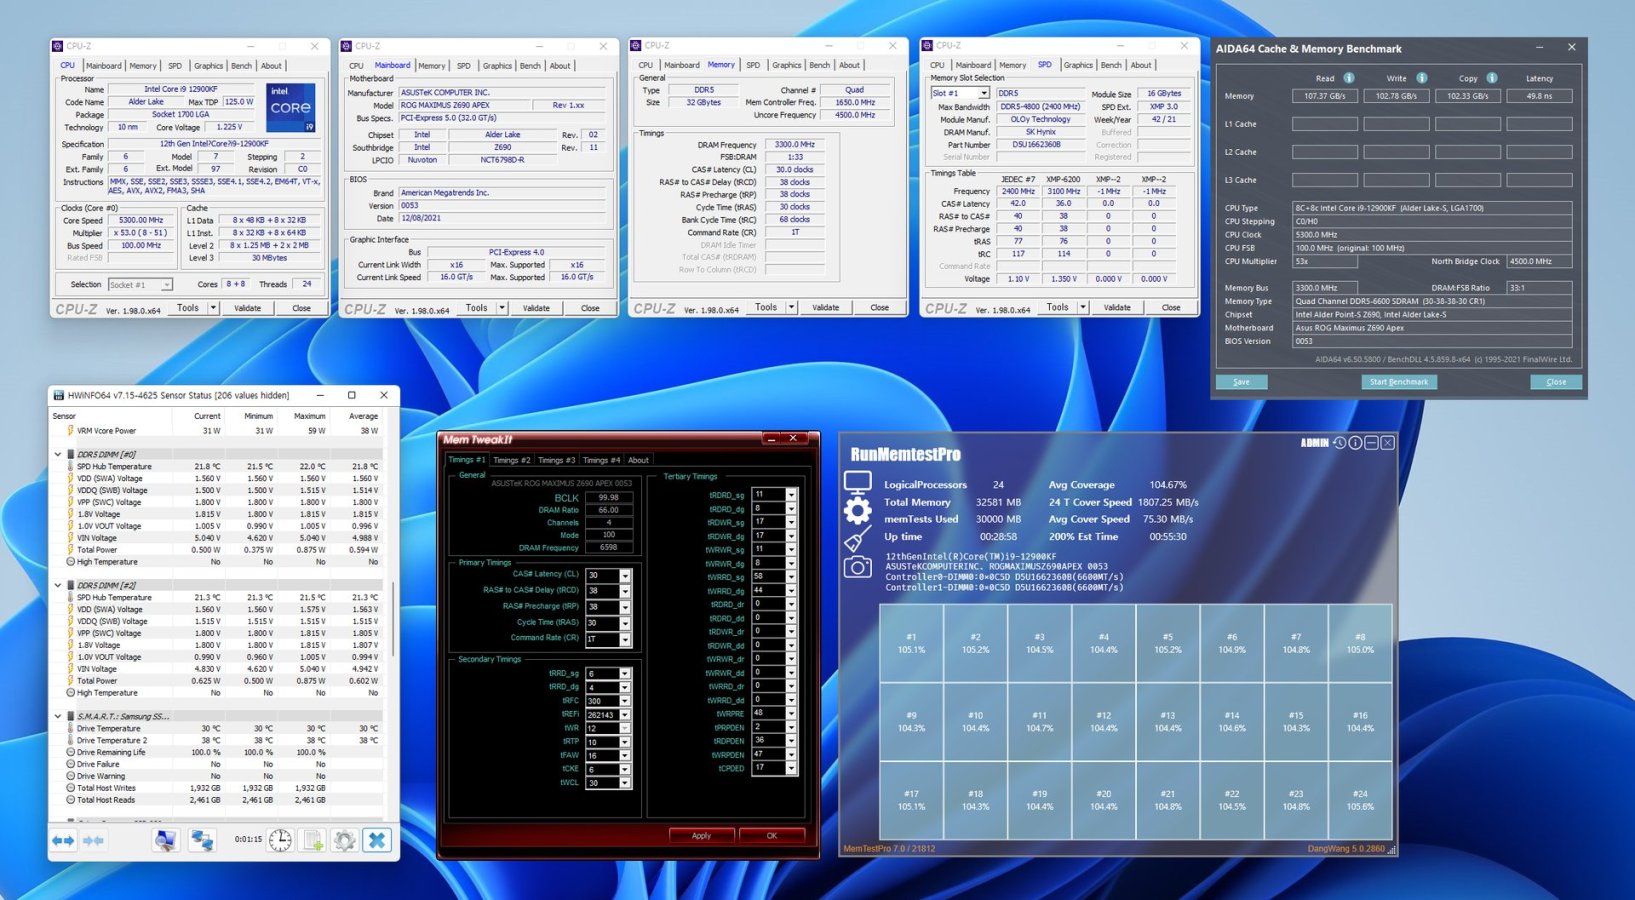1635x900 pixels.
Task: Open HWiNFO sensor settings gear icon
Action: point(345,841)
